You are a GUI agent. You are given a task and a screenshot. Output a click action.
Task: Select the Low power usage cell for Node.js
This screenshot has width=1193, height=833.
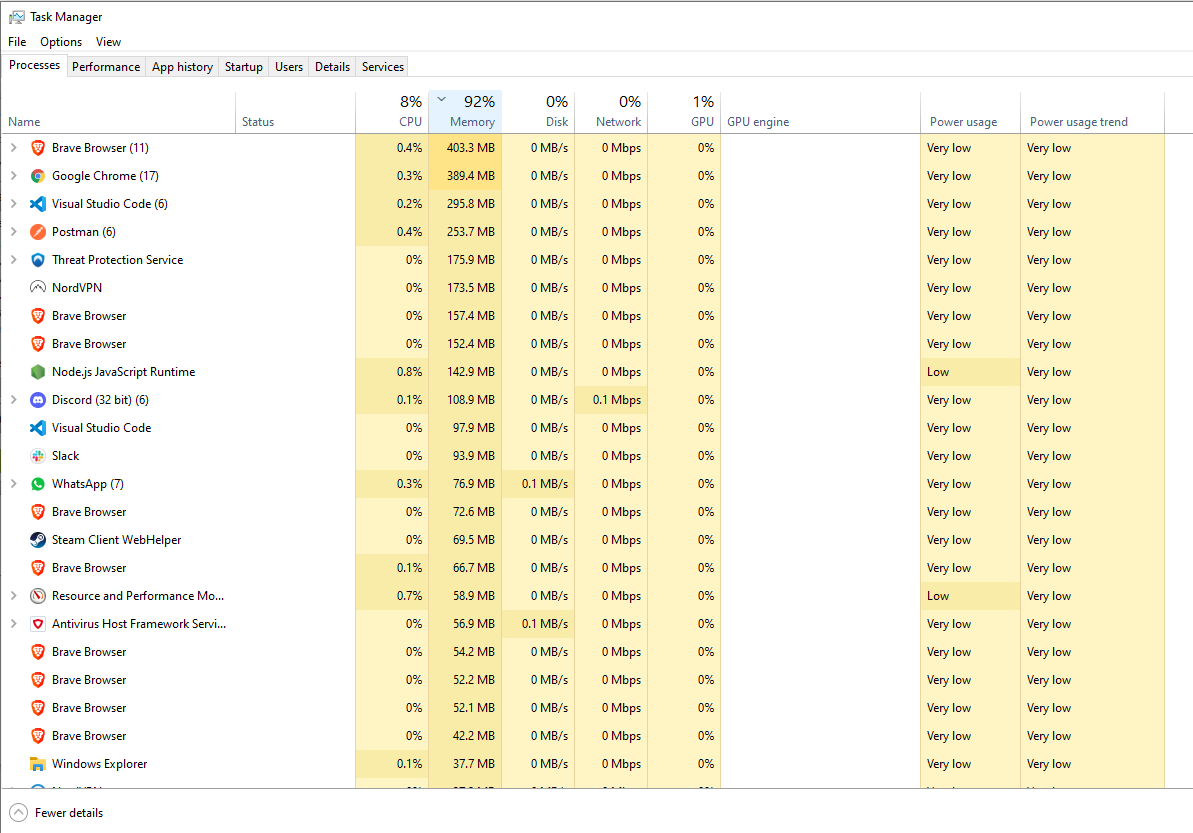(x=970, y=372)
